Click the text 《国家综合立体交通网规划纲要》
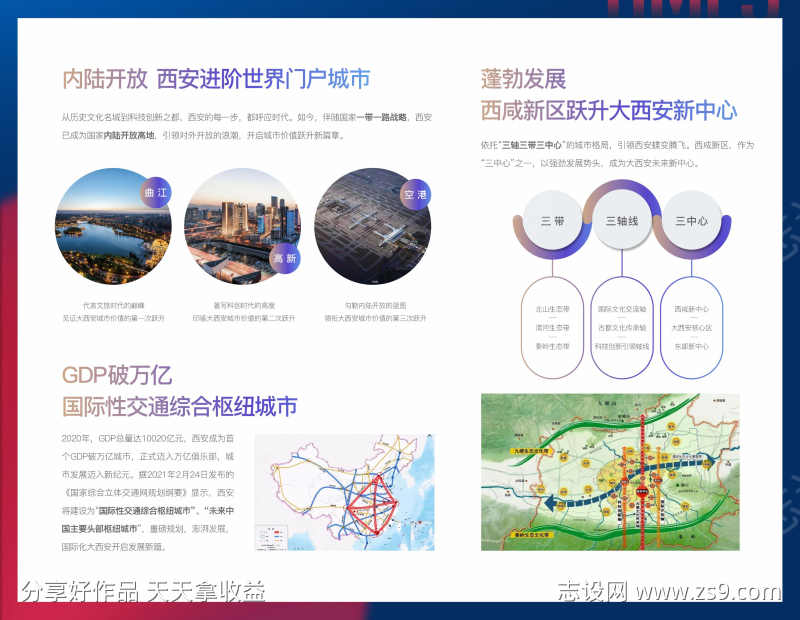 click(x=125, y=493)
